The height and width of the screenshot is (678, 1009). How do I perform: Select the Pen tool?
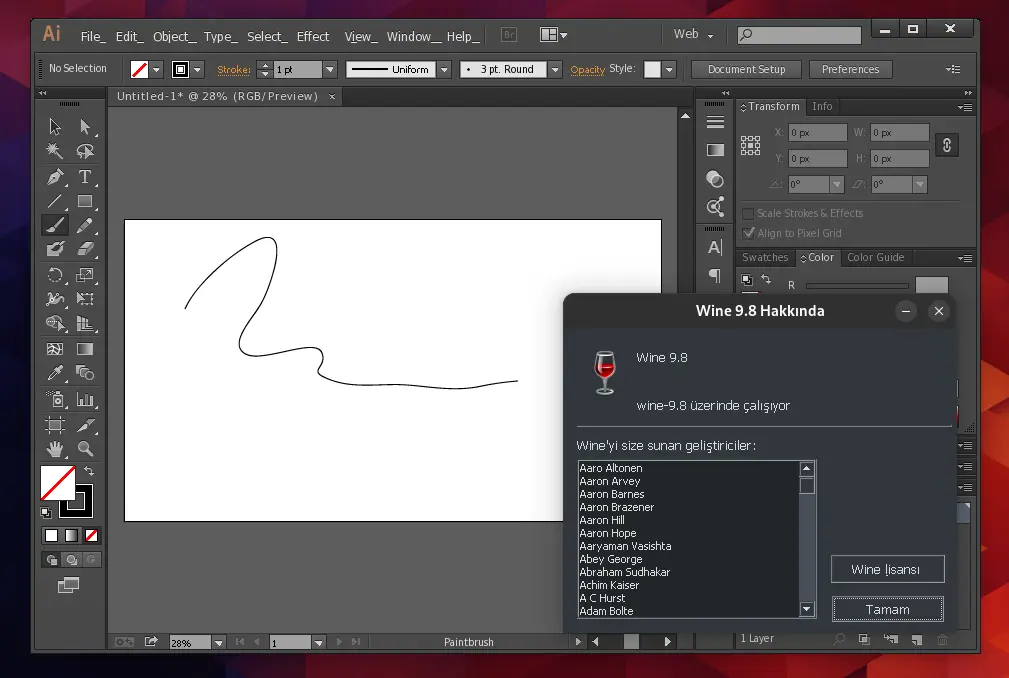point(55,176)
